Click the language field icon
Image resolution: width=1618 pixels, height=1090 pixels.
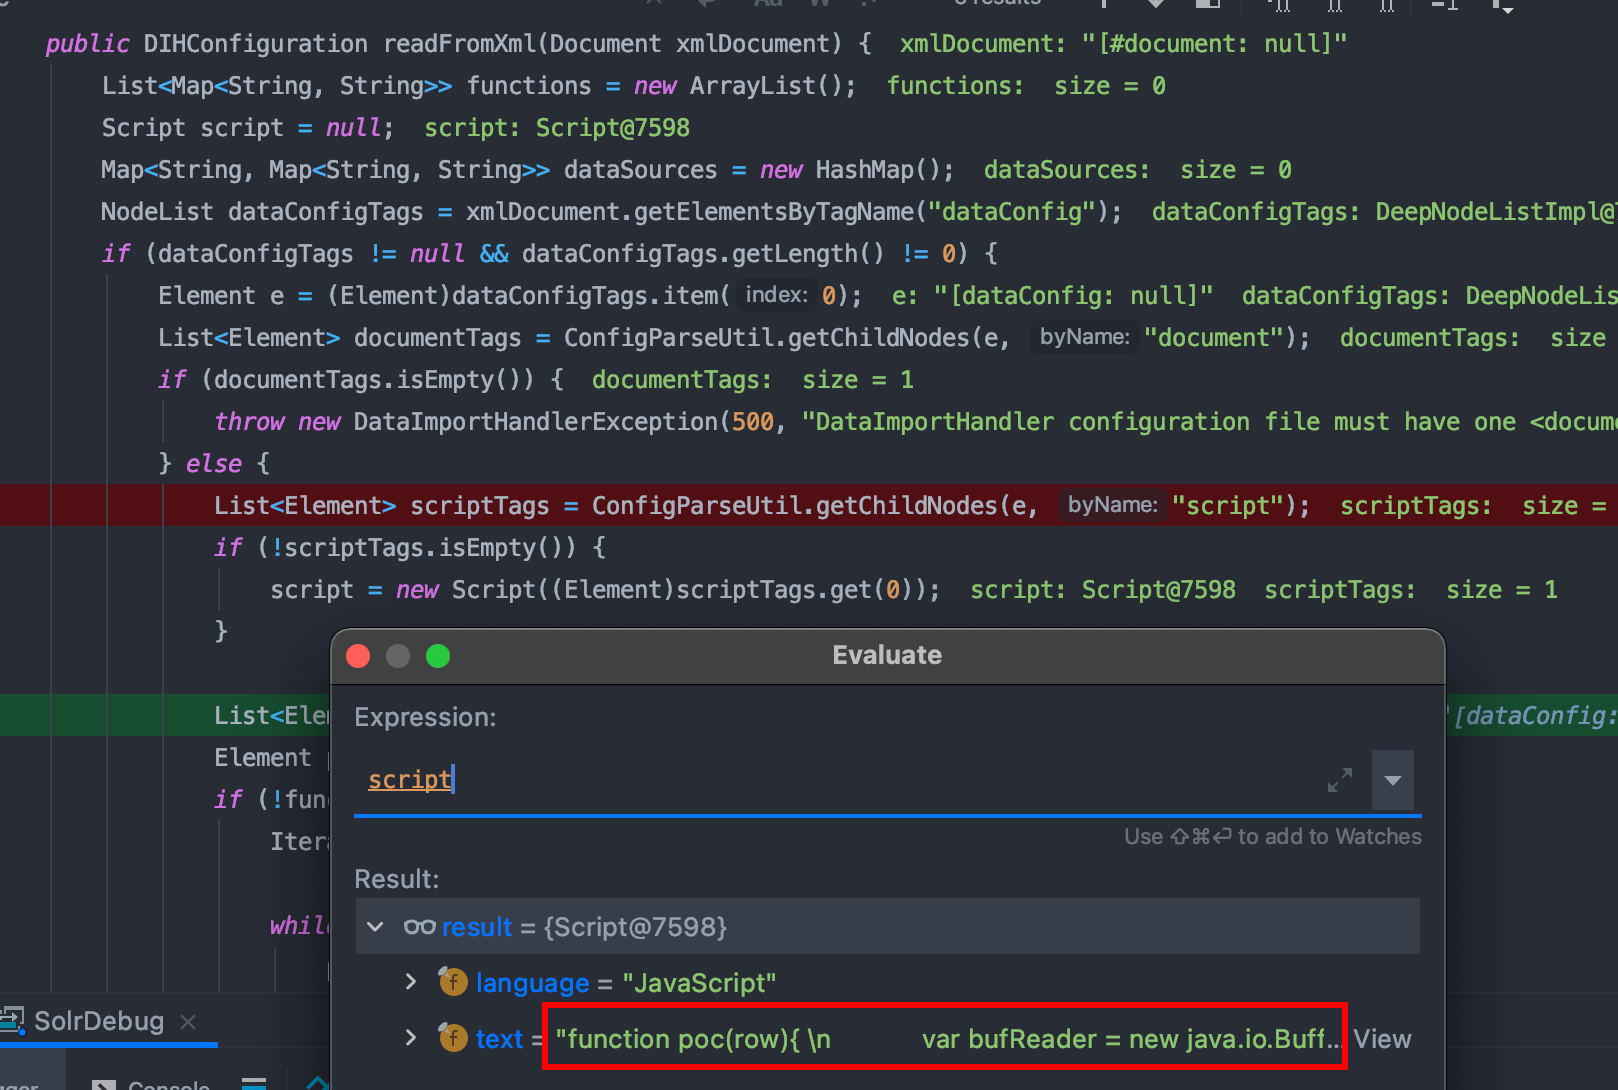(x=453, y=982)
